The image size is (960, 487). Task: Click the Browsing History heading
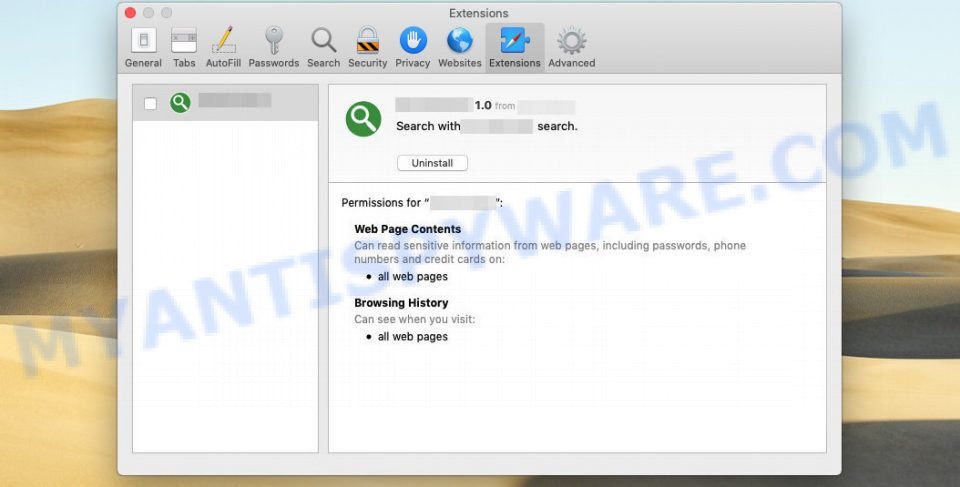pos(401,303)
